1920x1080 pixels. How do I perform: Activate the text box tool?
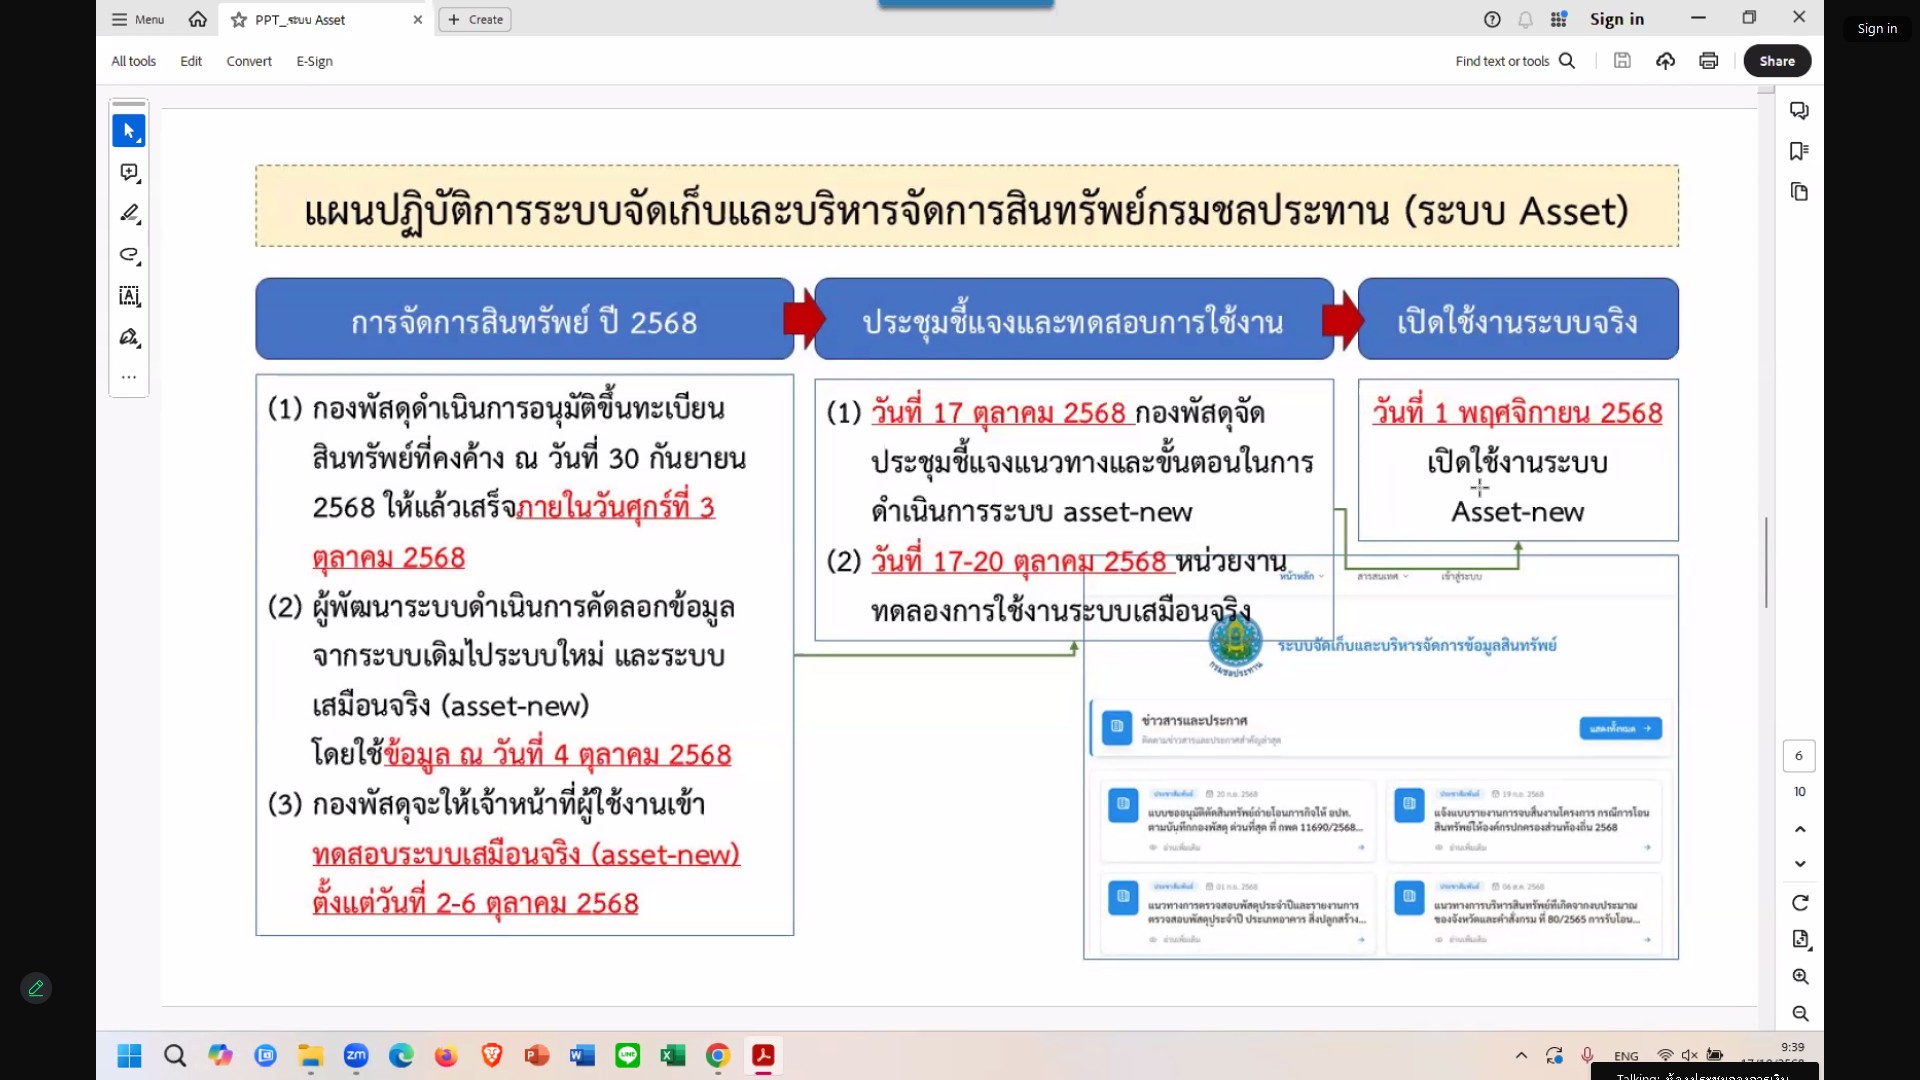coord(129,296)
